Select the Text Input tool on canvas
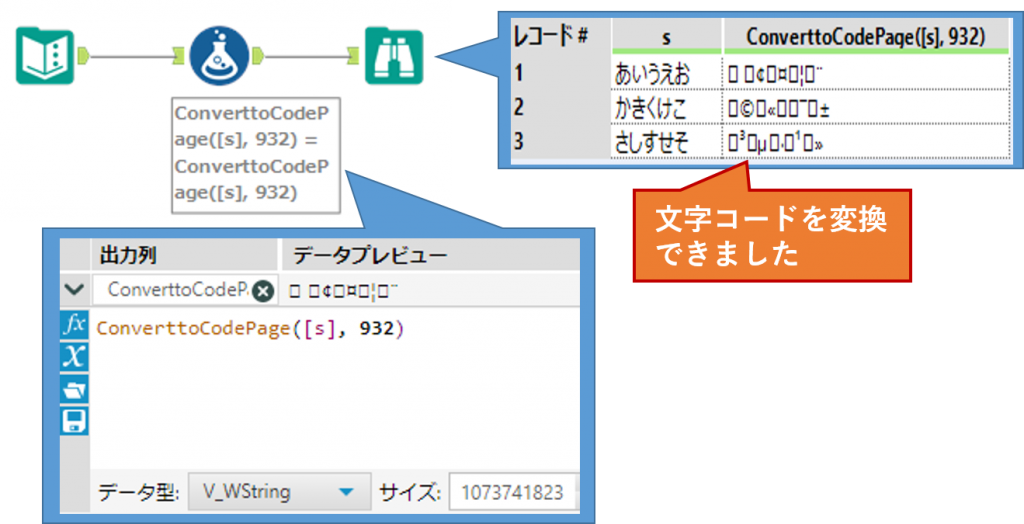 point(45,56)
